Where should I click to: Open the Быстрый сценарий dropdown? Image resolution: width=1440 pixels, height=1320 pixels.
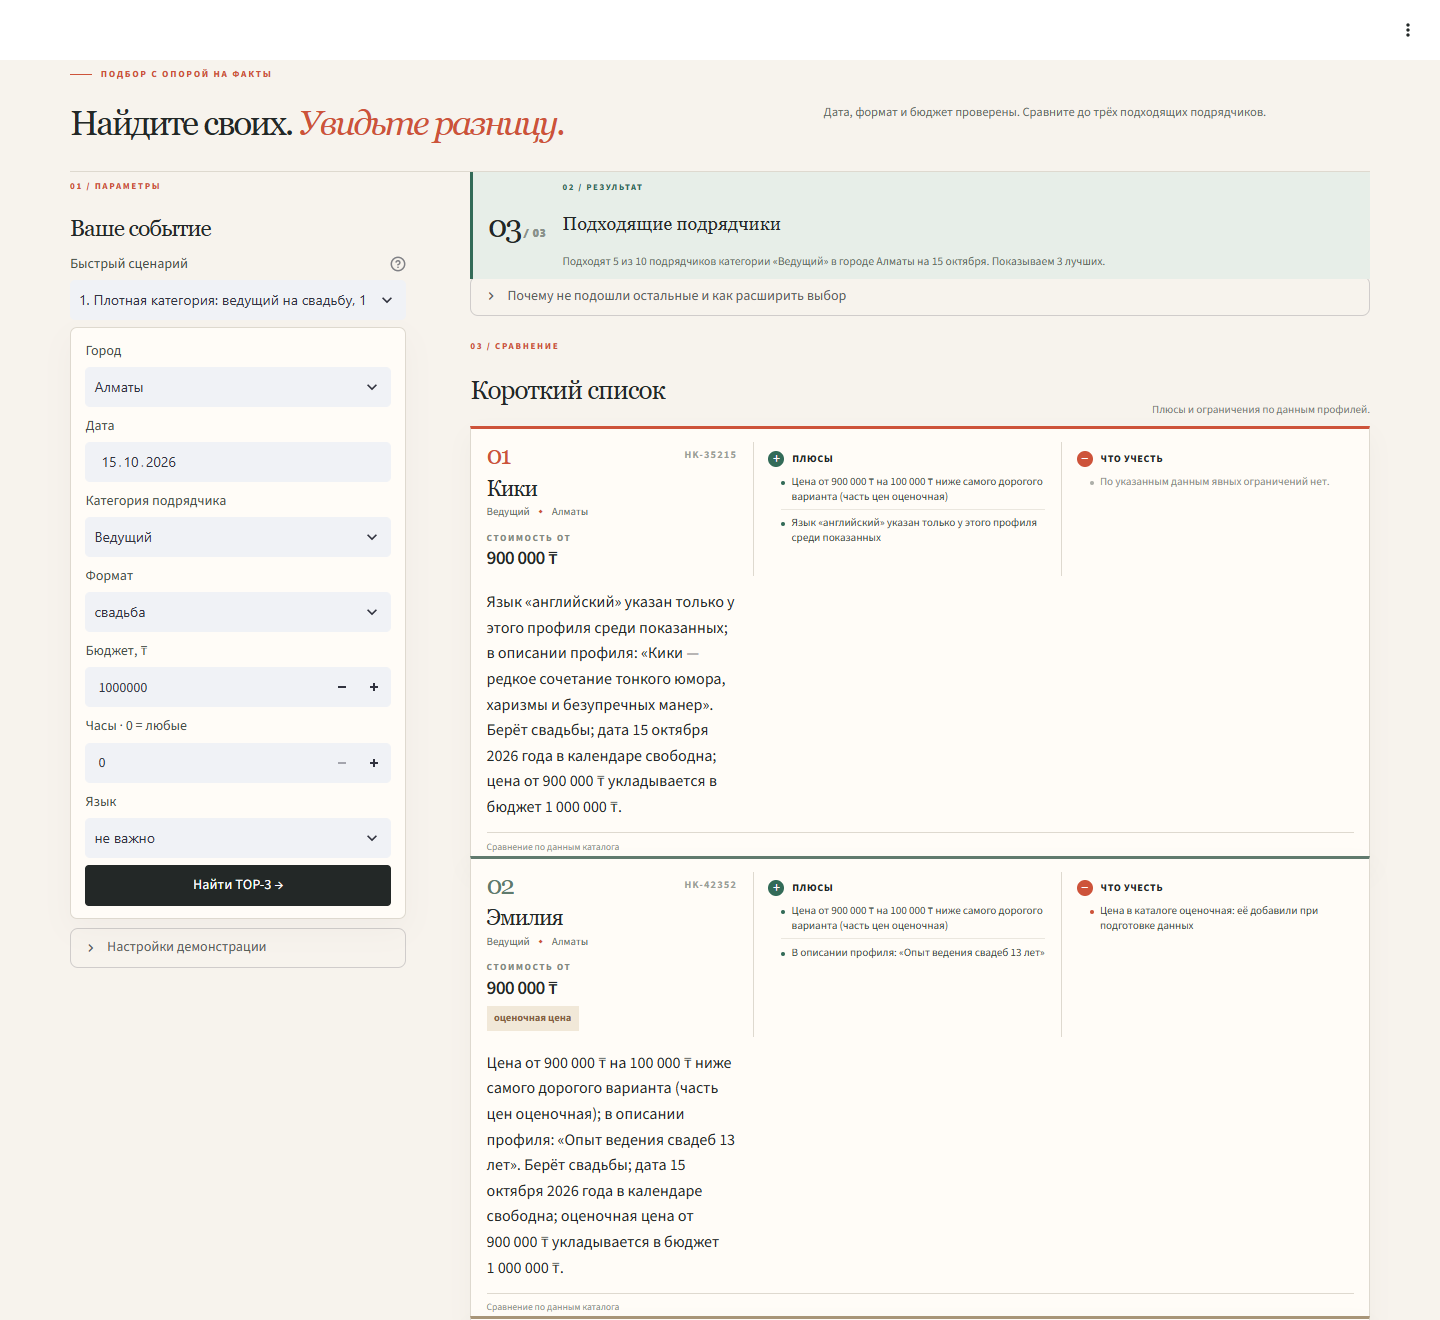pyautogui.click(x=238, y=300)
